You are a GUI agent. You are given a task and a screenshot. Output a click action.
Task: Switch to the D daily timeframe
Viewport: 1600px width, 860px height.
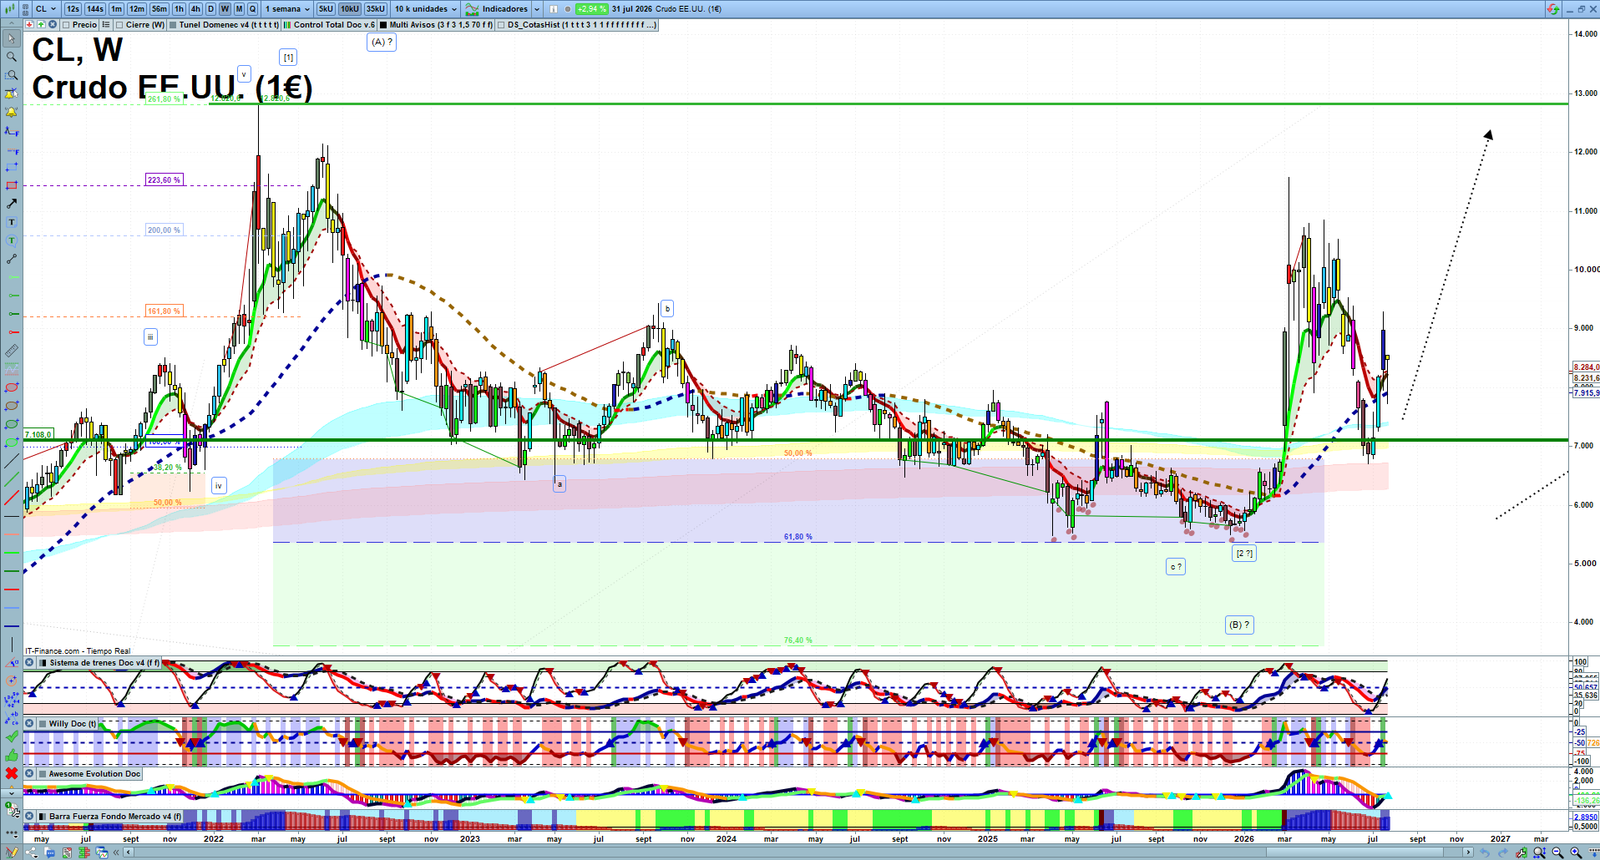pos(210,9)
